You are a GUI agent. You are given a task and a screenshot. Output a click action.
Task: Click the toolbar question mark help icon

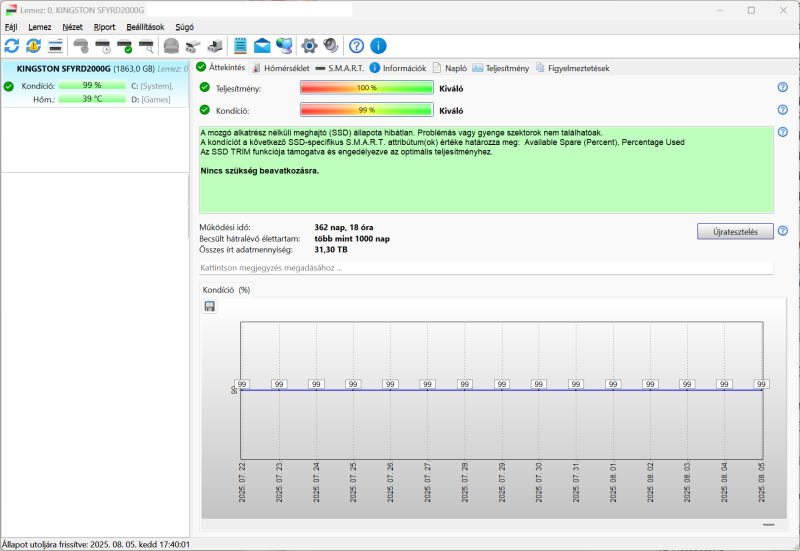(356, 46)
